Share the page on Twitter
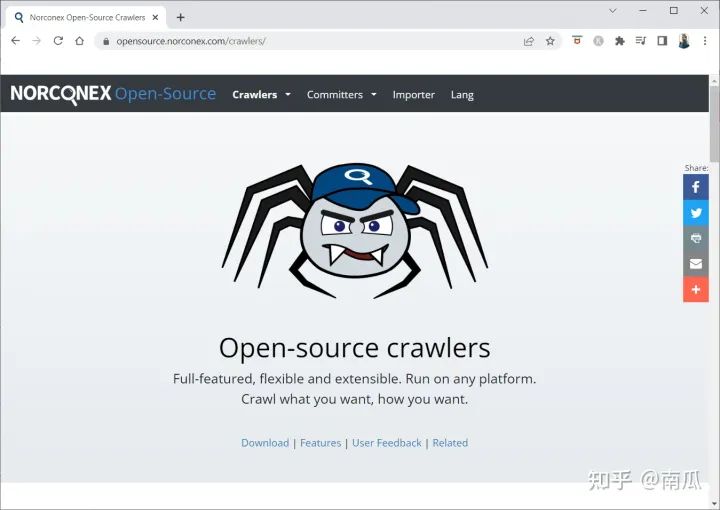 click(696, 213)
